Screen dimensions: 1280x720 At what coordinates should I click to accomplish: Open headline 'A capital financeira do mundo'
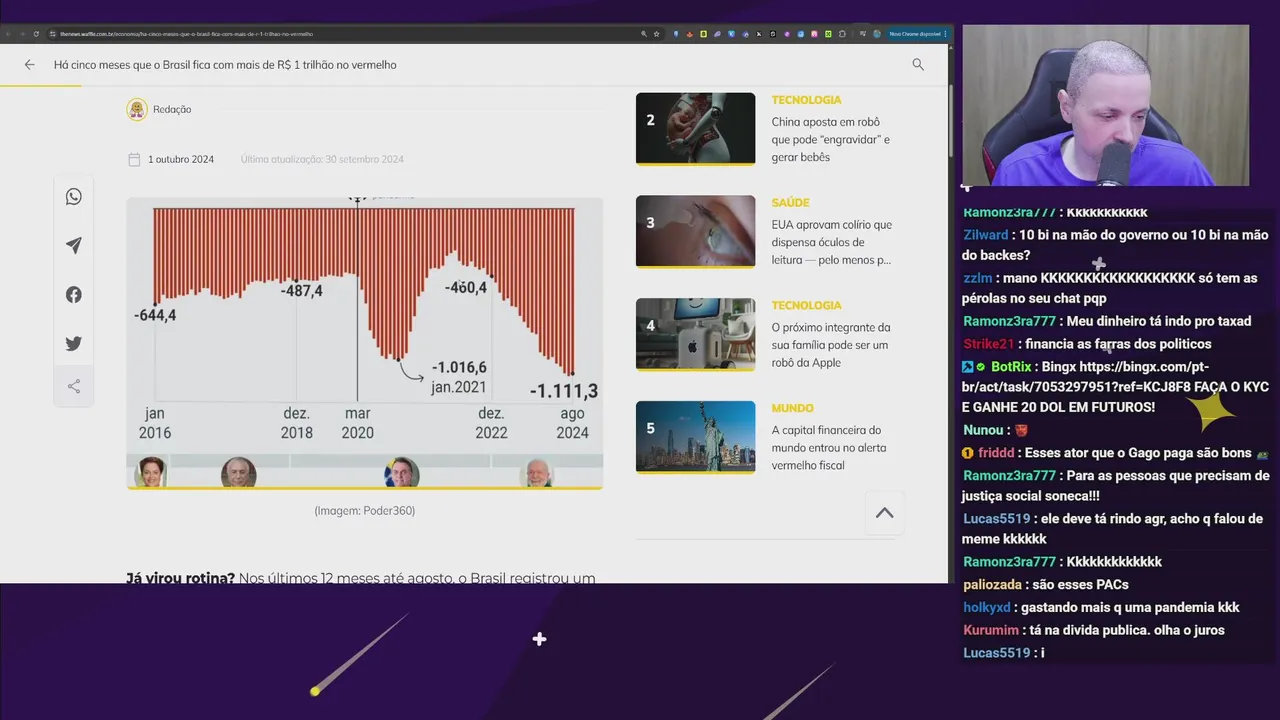828,448
